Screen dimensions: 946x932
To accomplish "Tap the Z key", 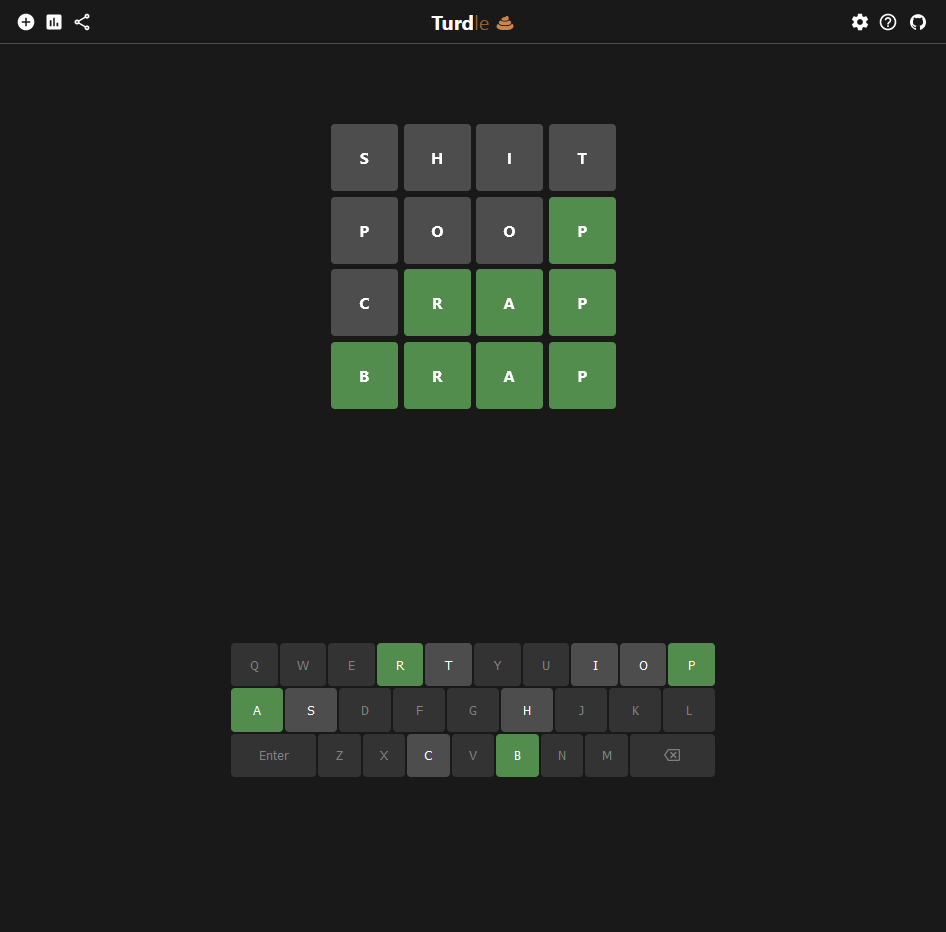I will (x=340, y=755).
